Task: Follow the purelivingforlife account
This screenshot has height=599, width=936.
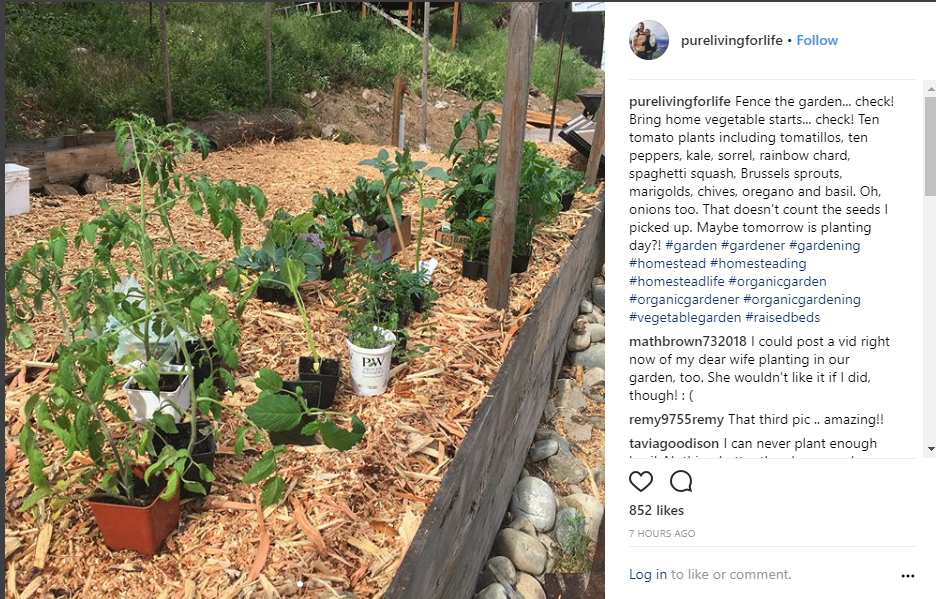Action: (817, 40)
